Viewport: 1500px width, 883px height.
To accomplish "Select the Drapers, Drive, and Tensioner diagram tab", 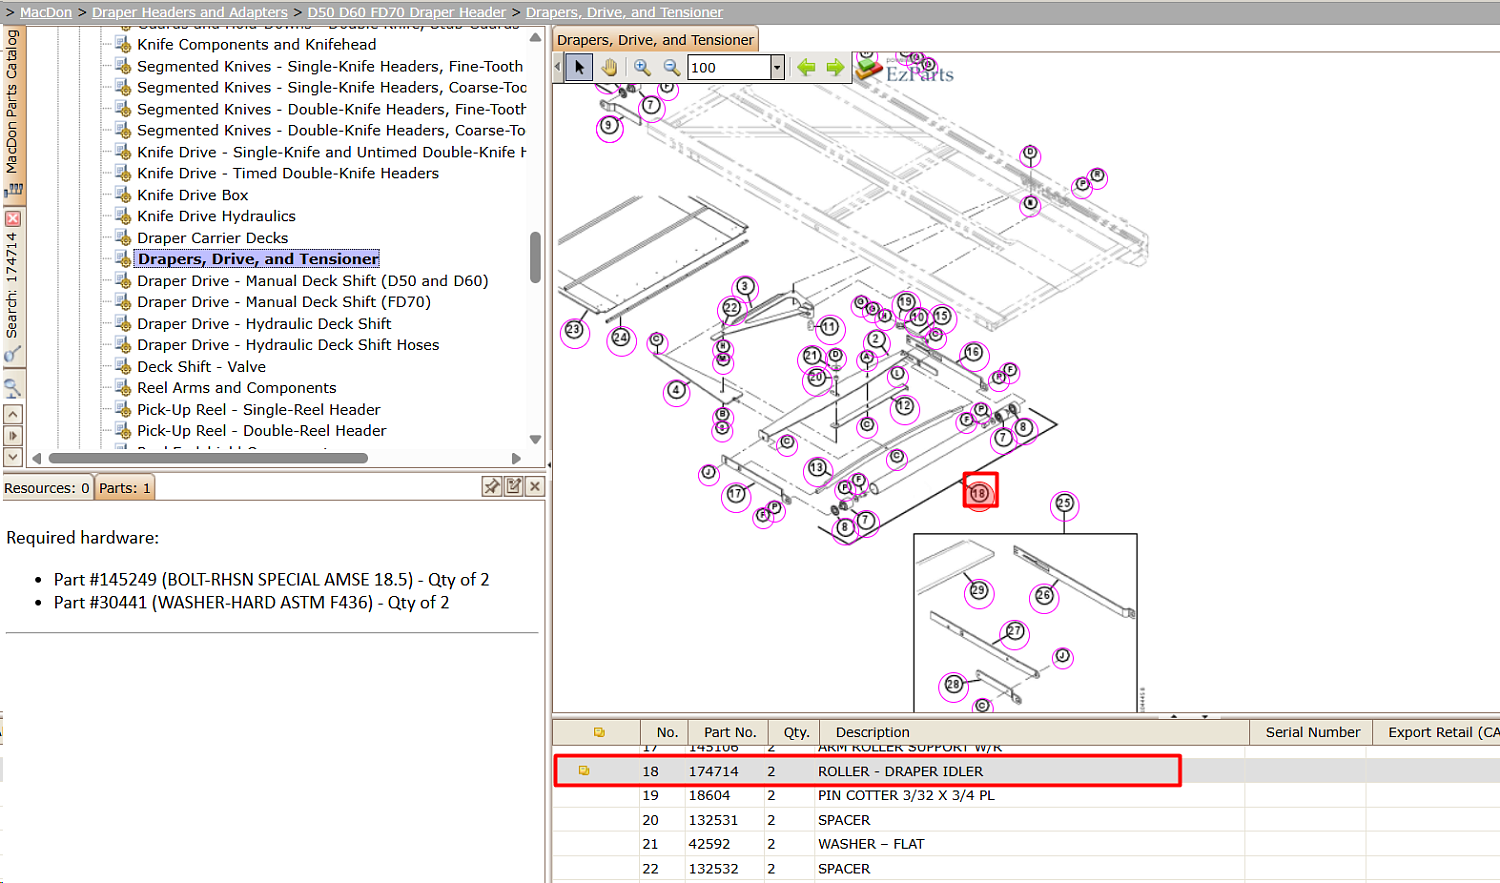I will click(655, 40).
